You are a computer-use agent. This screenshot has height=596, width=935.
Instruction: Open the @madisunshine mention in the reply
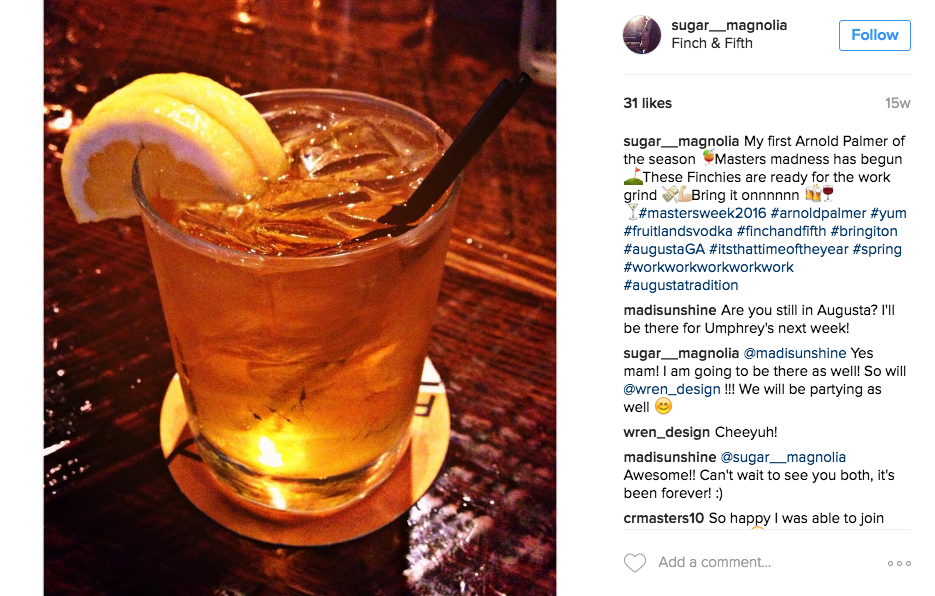pyautogui.click(x=794, y=353)
